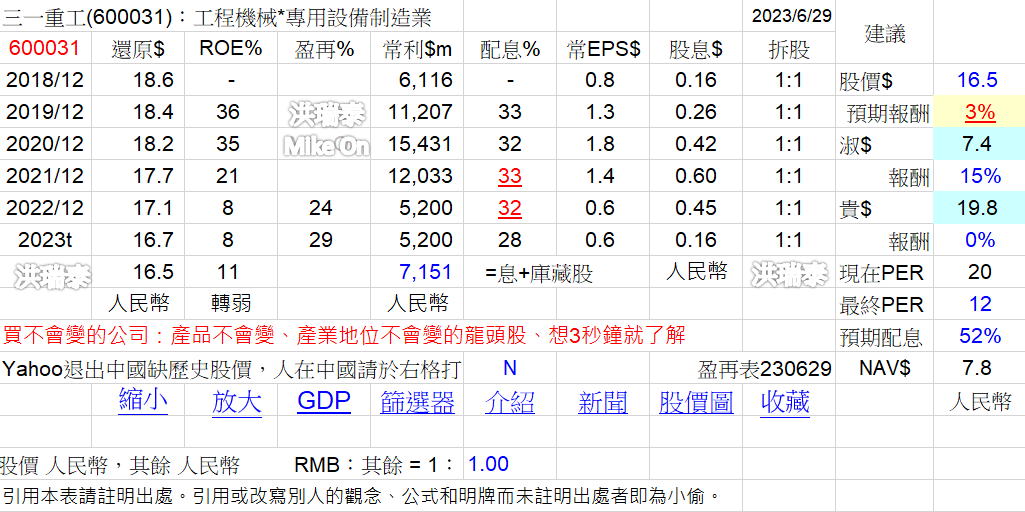Select the red stock code 600031

click(x=44, y=48)
